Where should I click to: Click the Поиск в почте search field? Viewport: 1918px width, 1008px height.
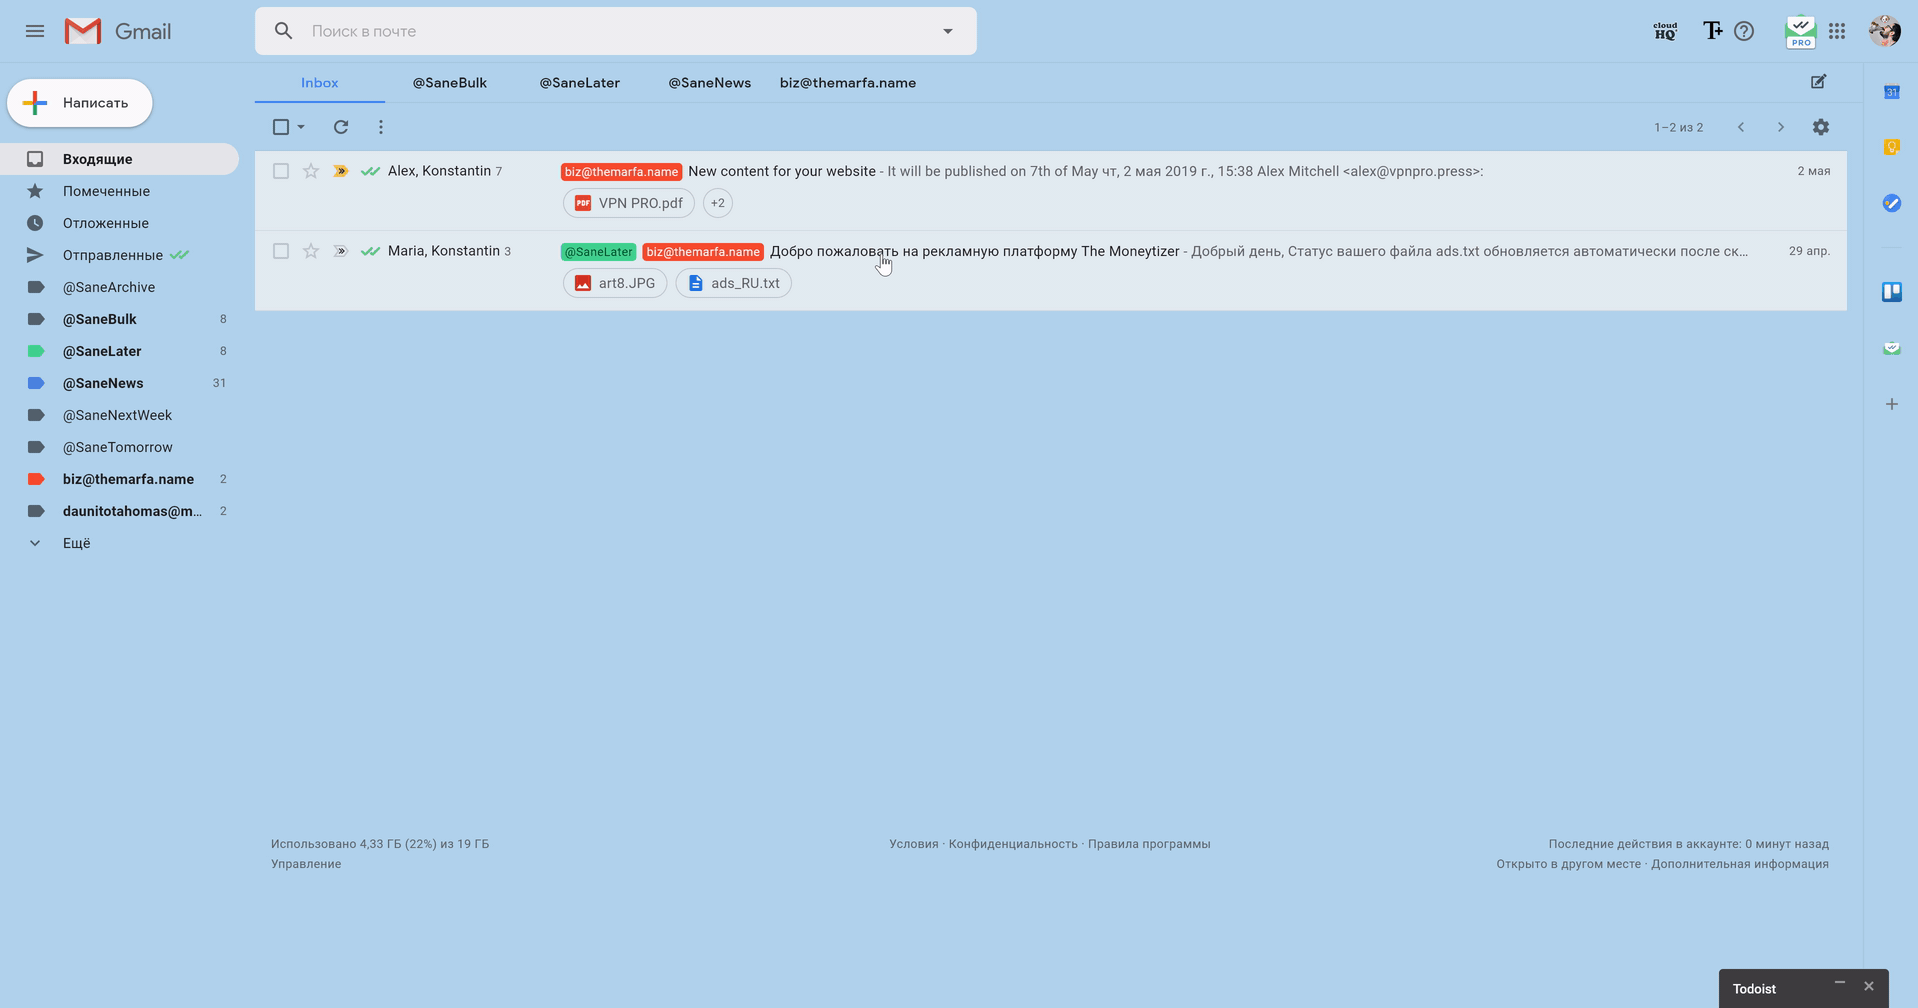(616, 31)
